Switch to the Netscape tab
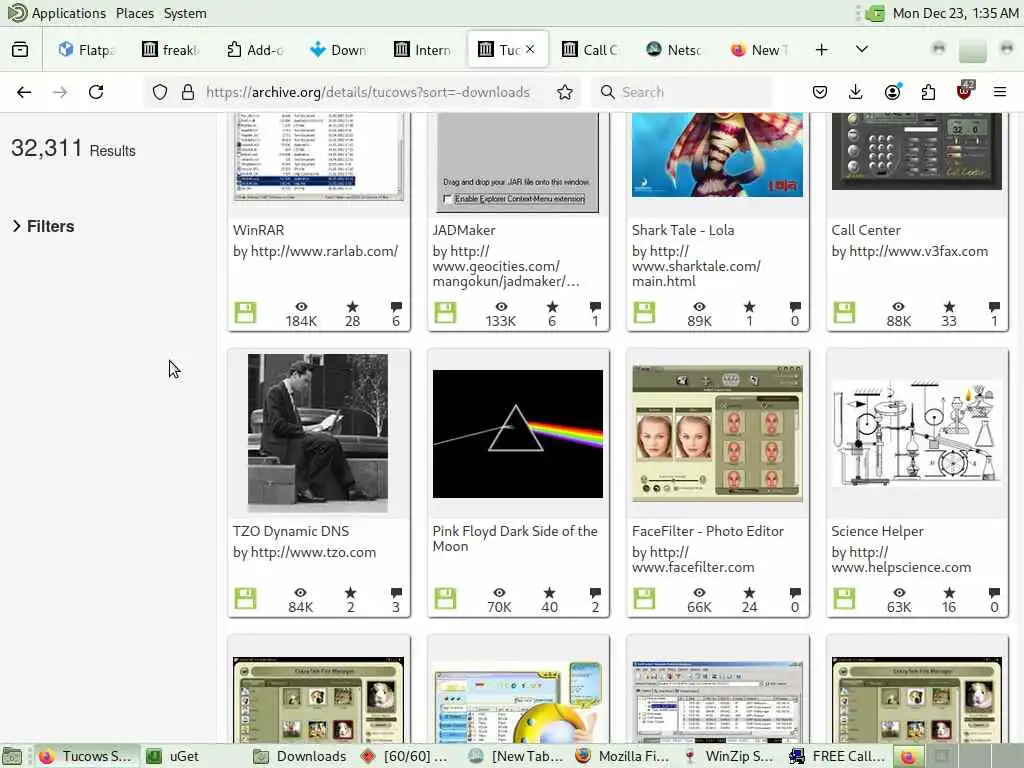 pyautogui.click(x=676, y=50)
